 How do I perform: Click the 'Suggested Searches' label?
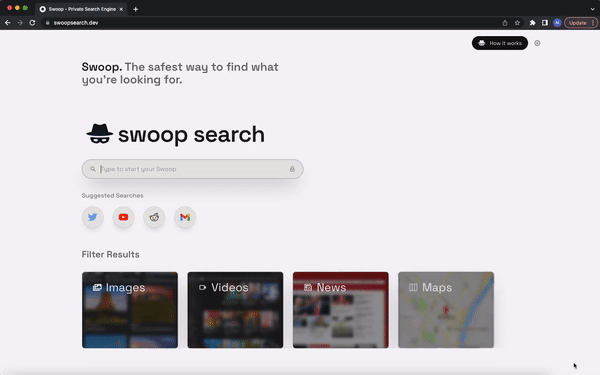click(112, 196)
